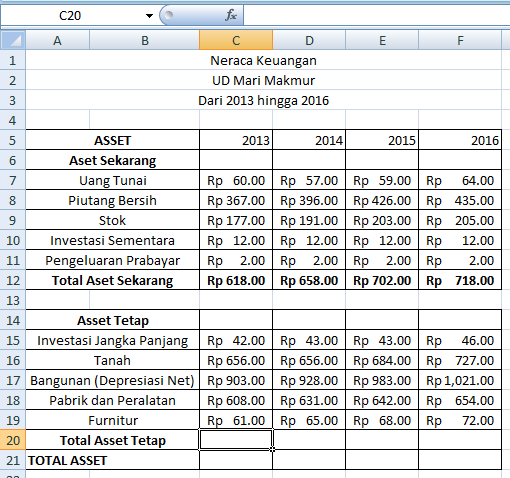The height and width of the screenshot is (478, 510).
Task: Select row 1 header
Action: (x=13, y=60)
